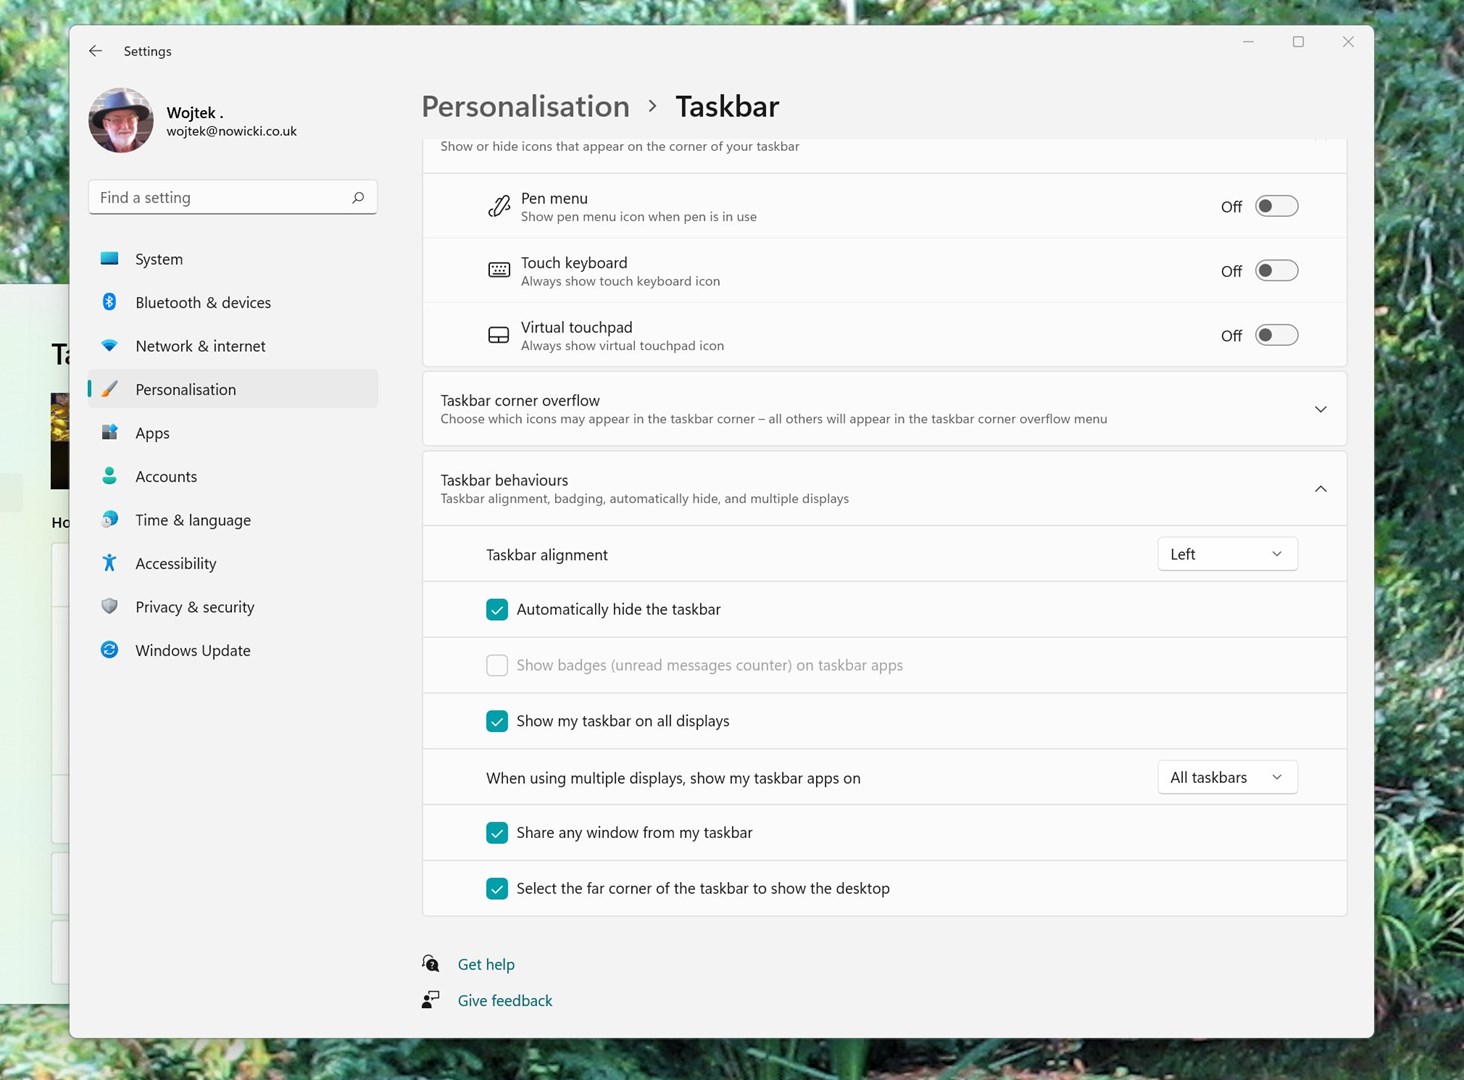Open System settings category
The image size is (1464, 1080).
pos(233,259)
